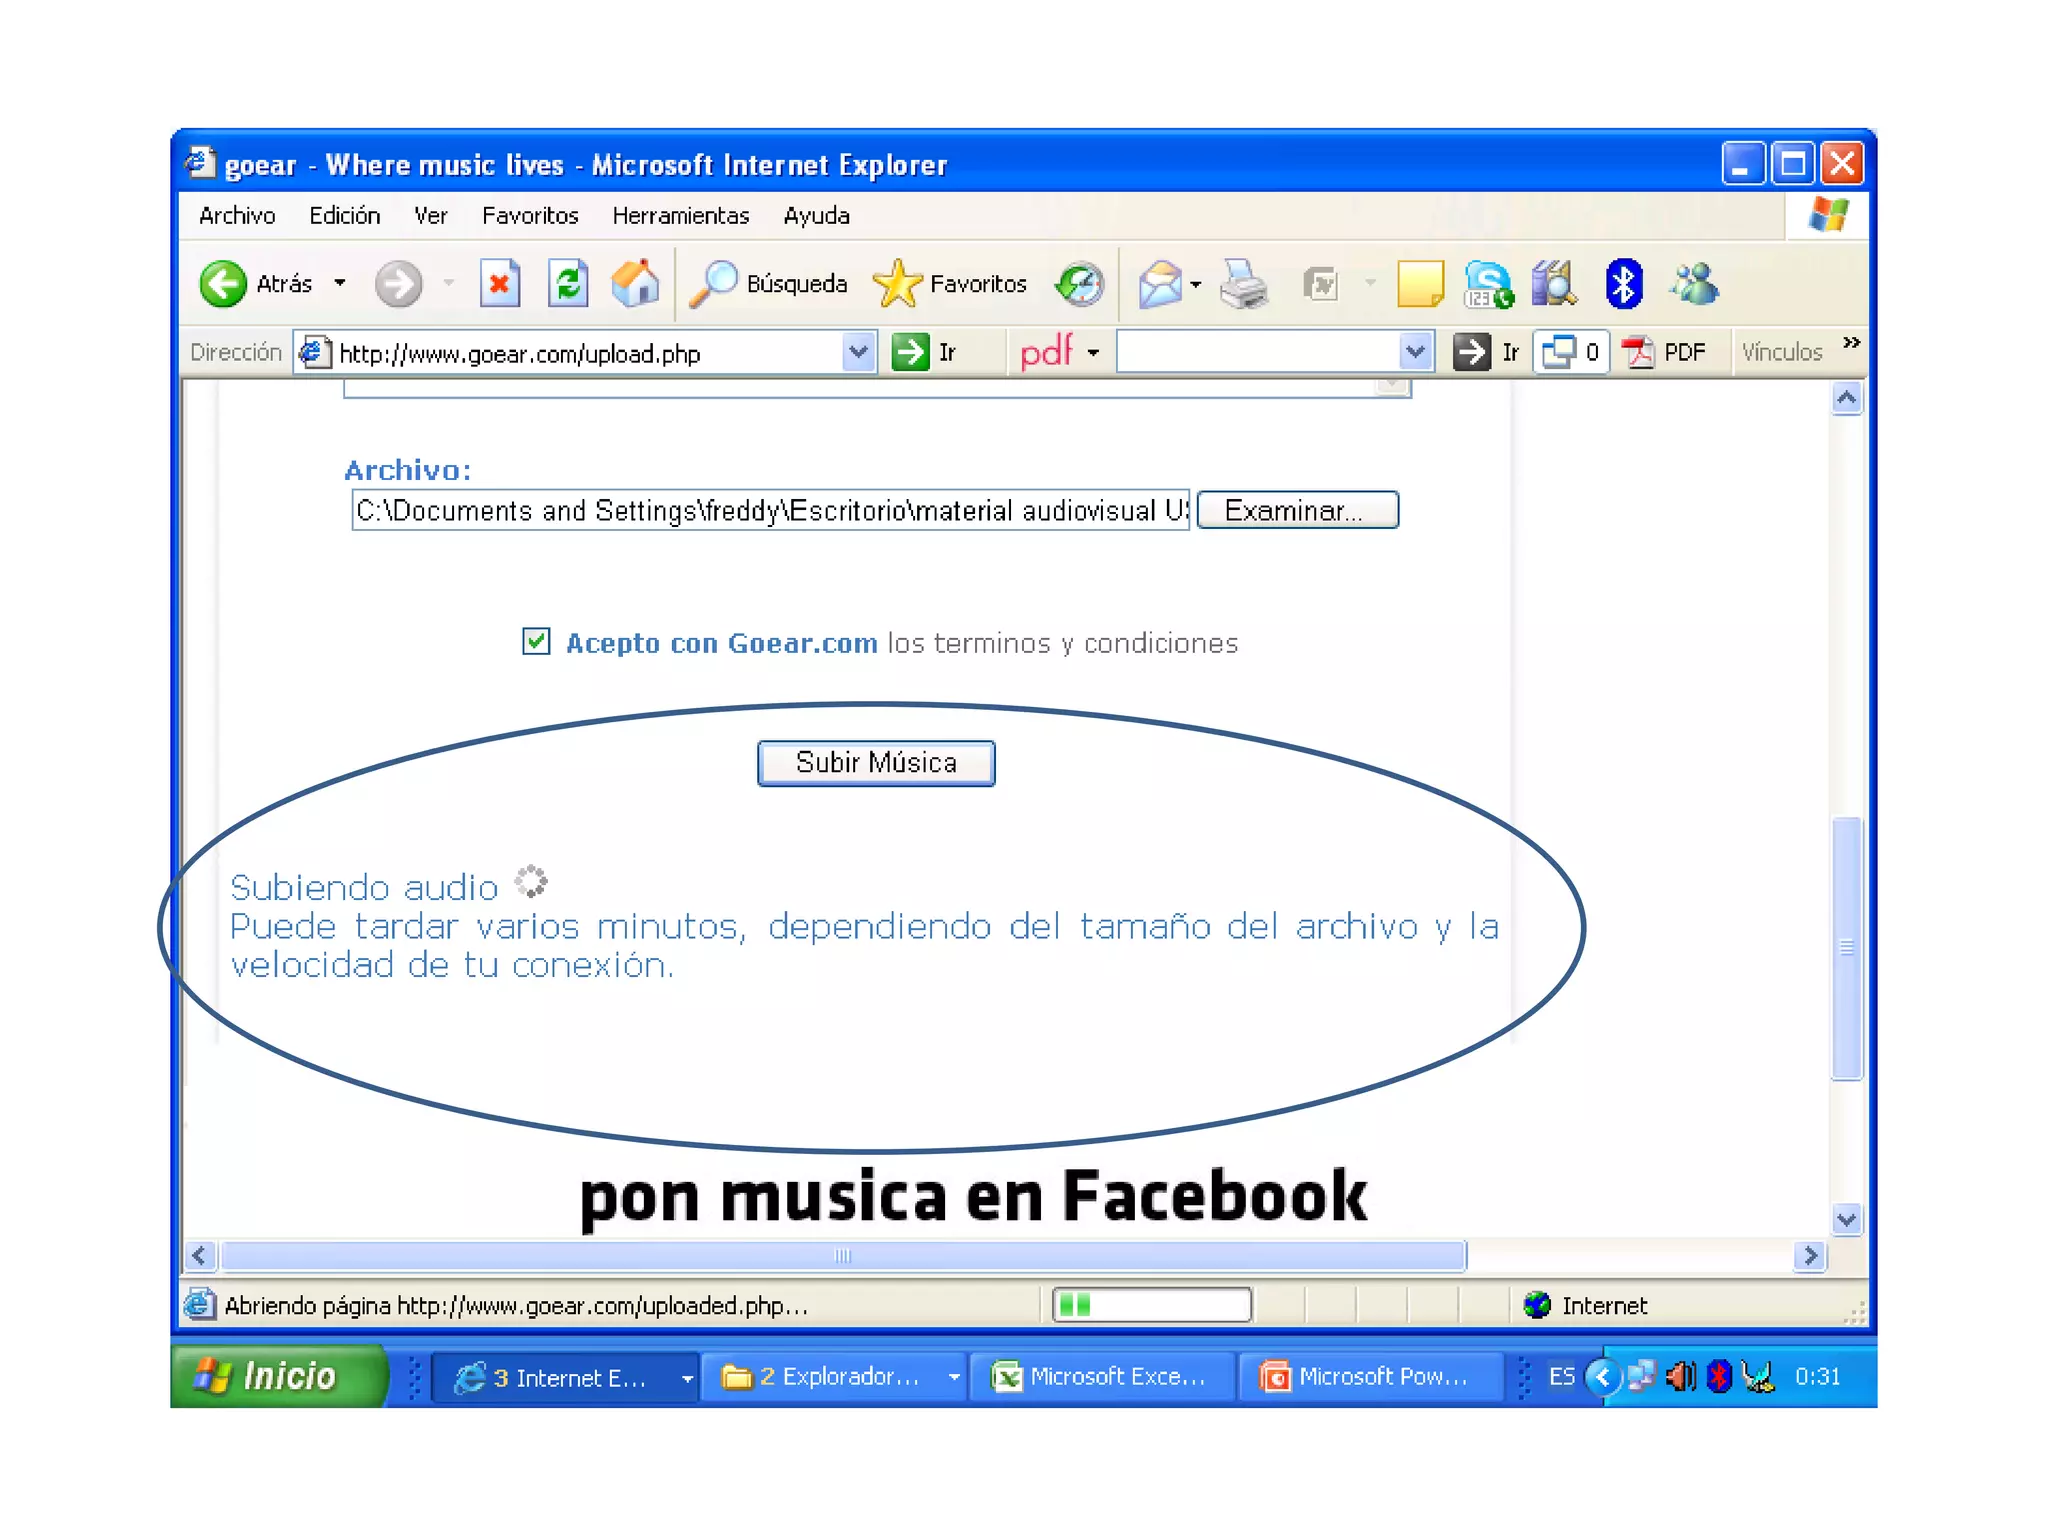Open the pdf toolbar dropdown arrow
The image size is (2048, 1536).
1093,352
